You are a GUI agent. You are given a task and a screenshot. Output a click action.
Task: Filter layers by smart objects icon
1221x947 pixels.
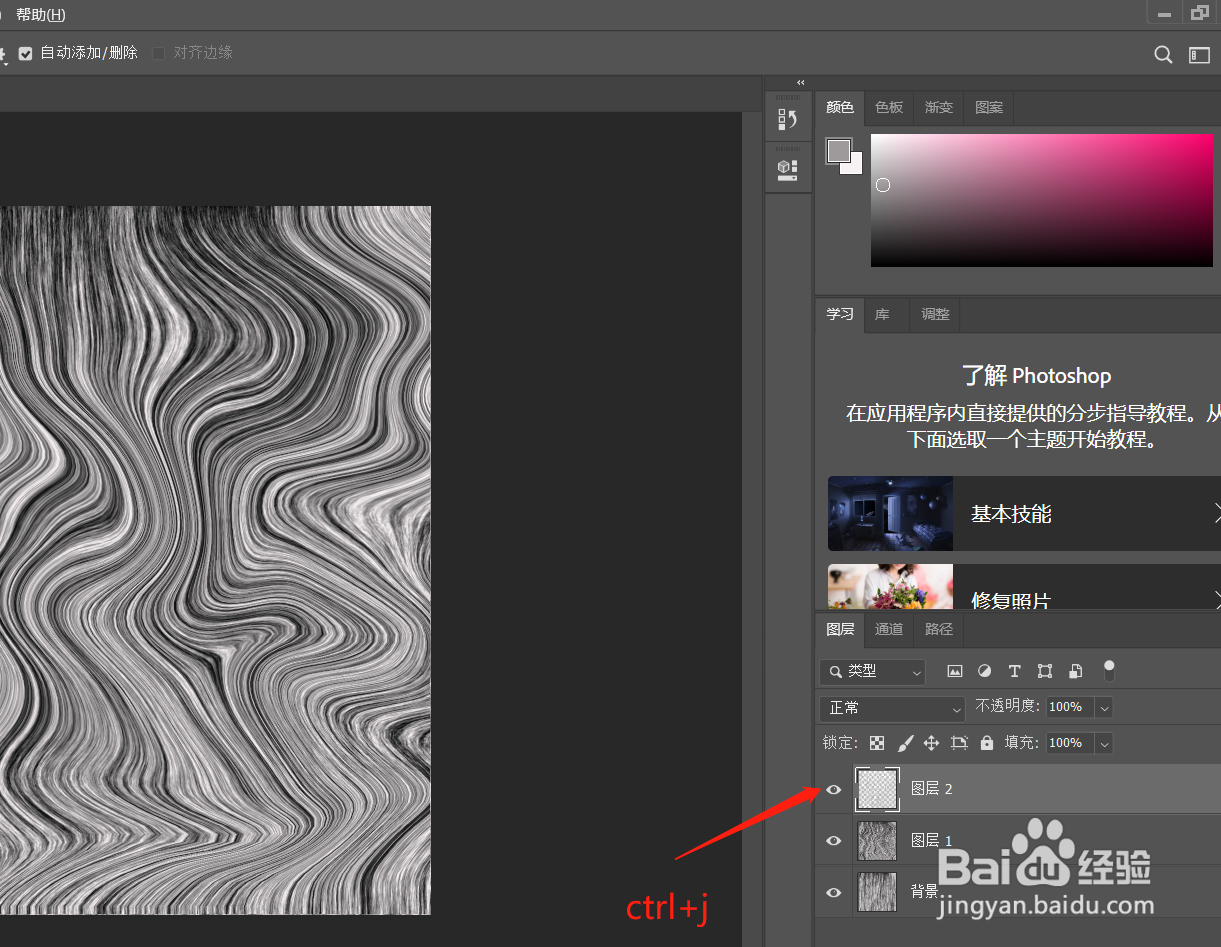pos(1075,672)
